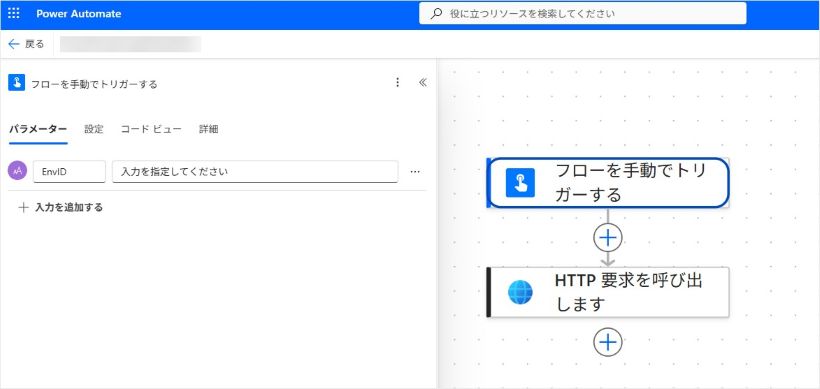Click the globe icon on HTTP card
Viewport: 820px width, 389px height.
[520, 292]
